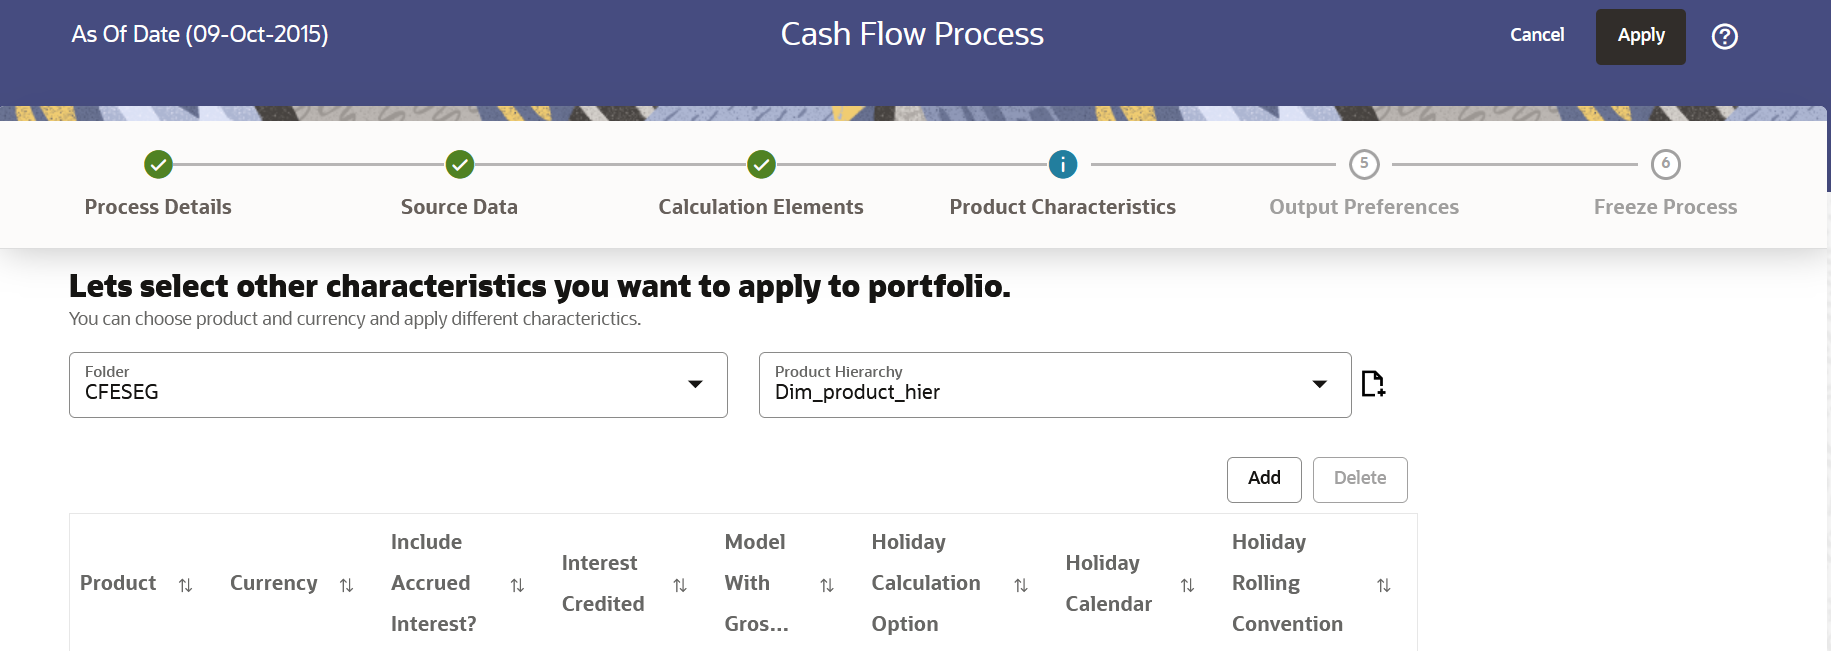Click the green checkmark on Source Data step
This screenshot has height=651, width=1831.
click(459, 164)
